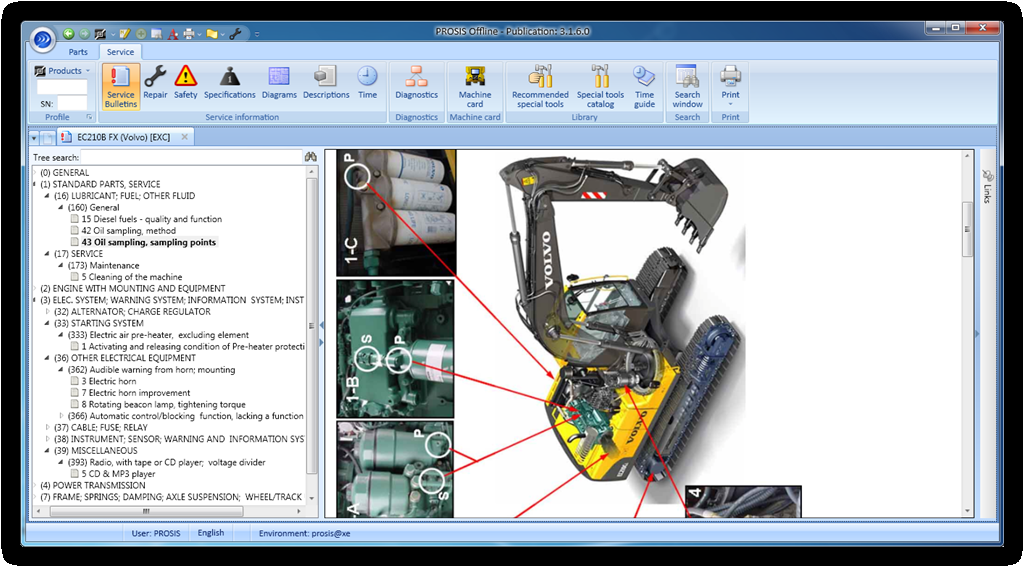Open '7 Electric horn improvement' document
1024x567 pixels.
click(x=136, y=393)
